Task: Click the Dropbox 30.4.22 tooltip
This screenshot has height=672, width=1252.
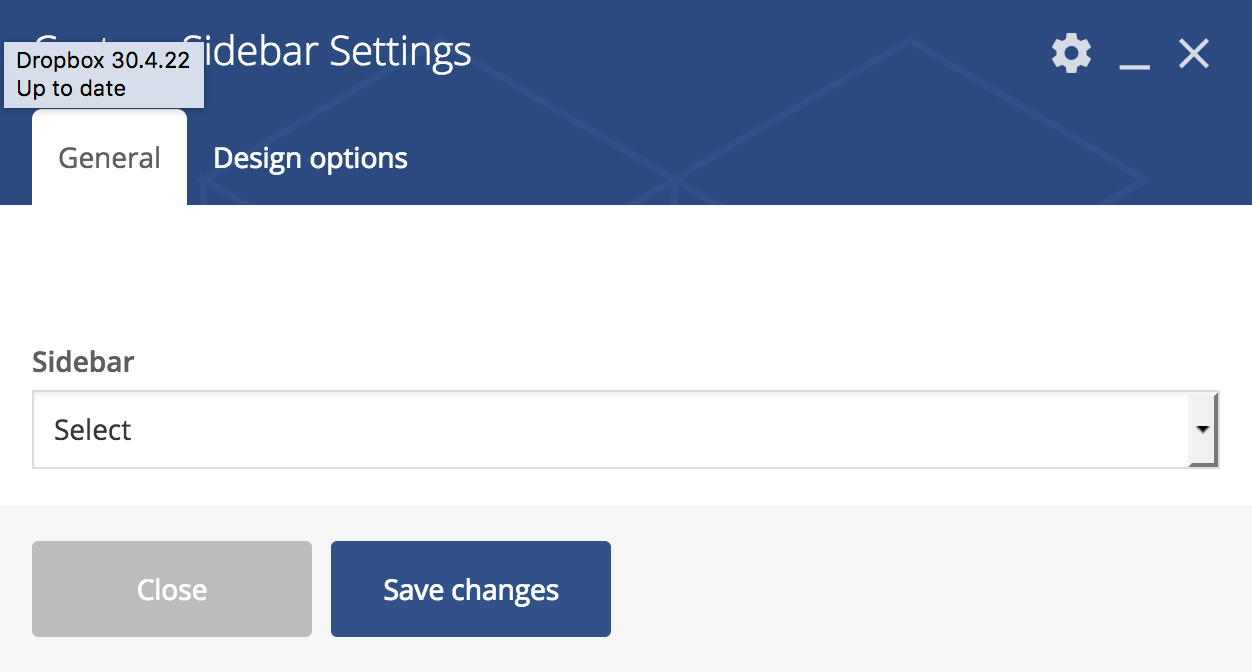Action: pos(104,74)
